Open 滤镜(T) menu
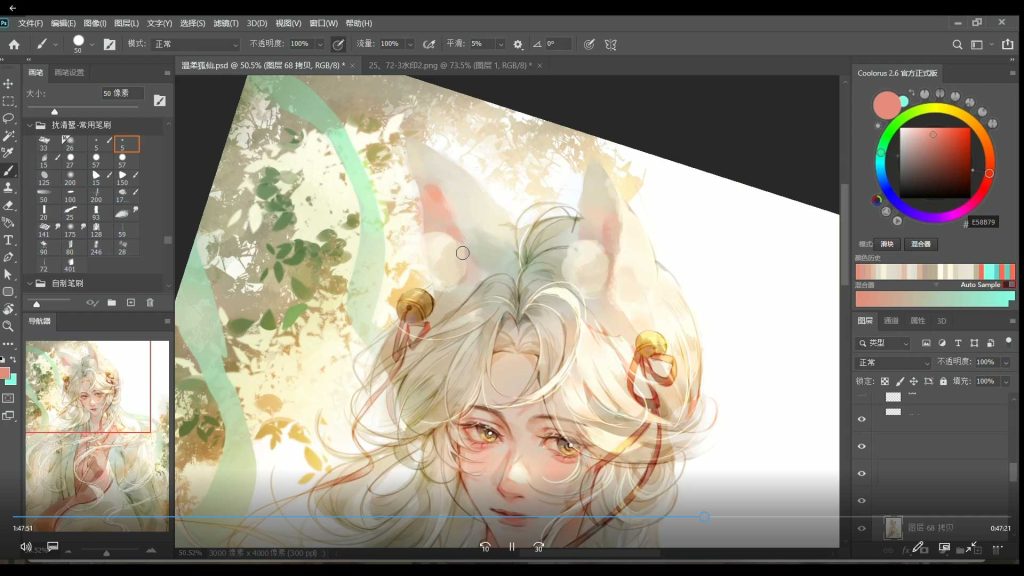Screen dimensions: 1024x576 pos(226,23)
